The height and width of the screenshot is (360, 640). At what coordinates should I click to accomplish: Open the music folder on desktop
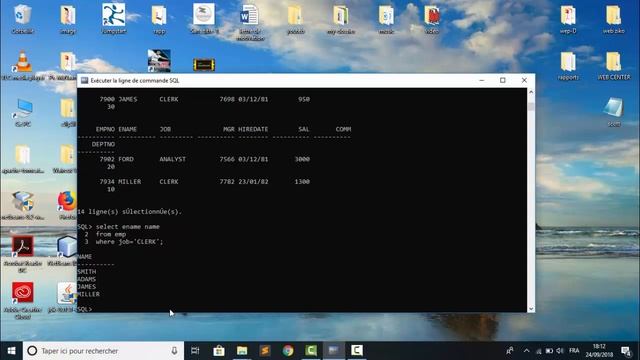coord(386,15)
